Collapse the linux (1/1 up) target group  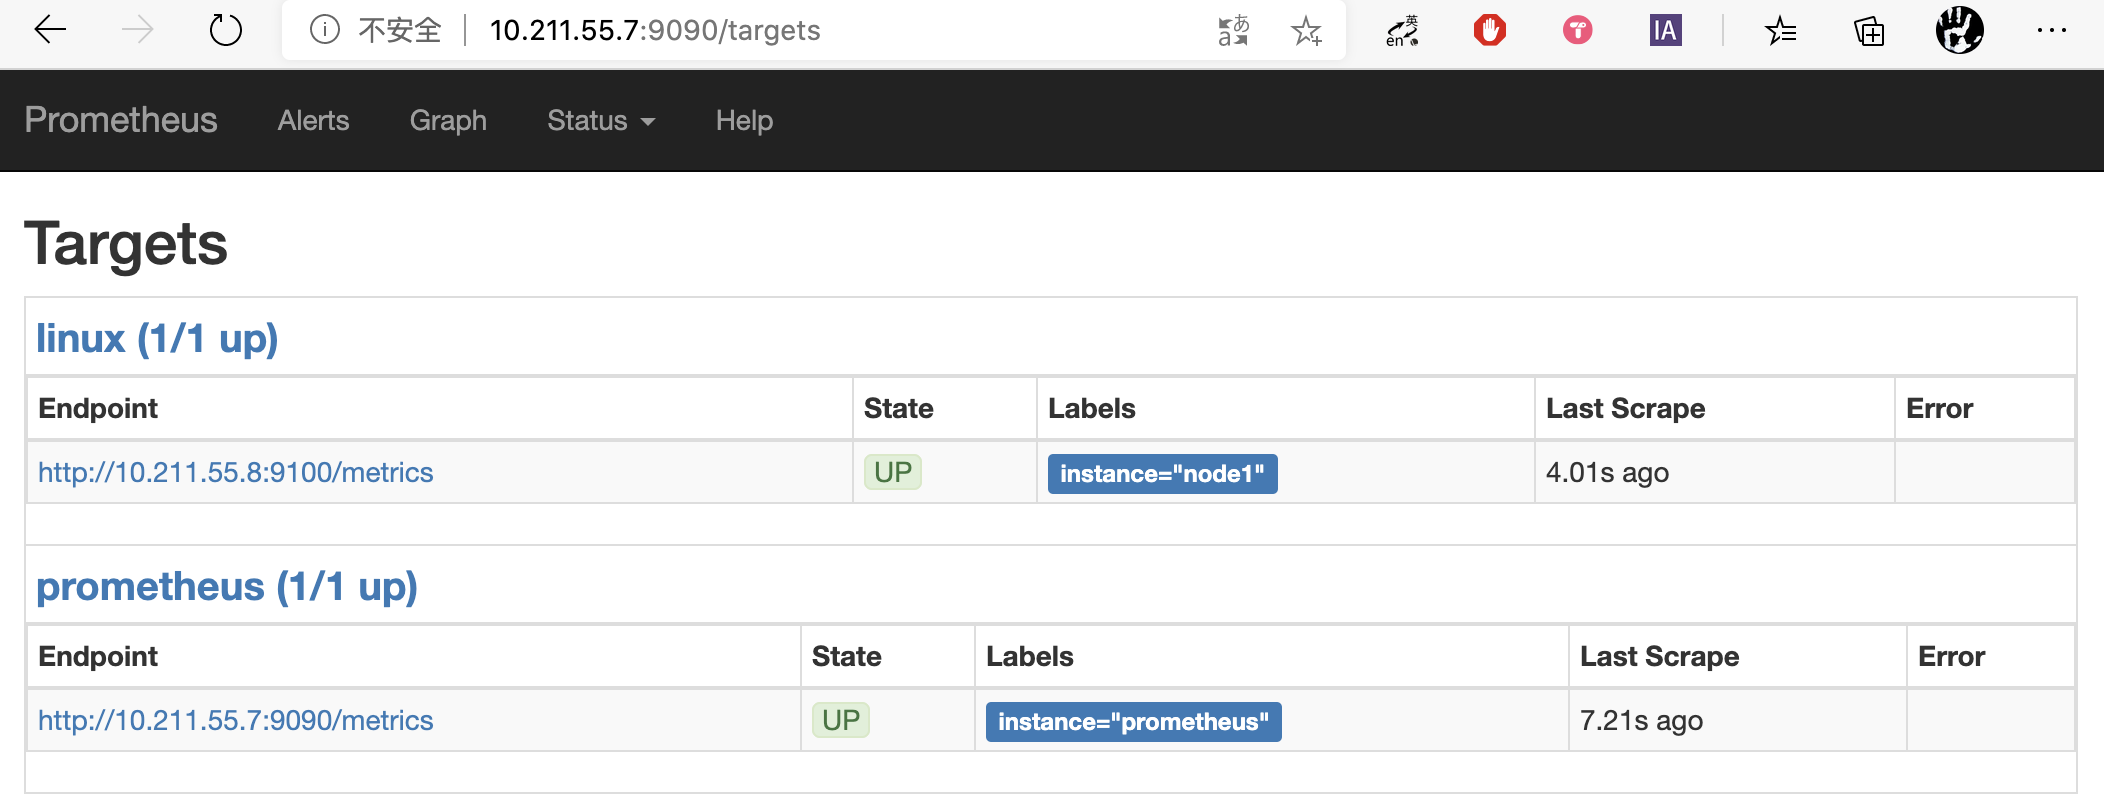pos(157,338)
